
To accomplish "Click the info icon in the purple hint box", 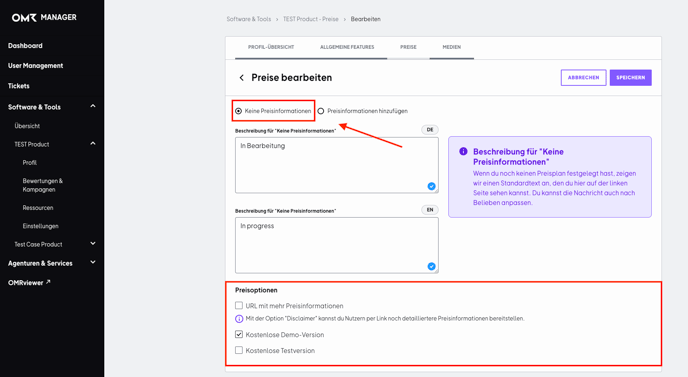I will point(463,151).
